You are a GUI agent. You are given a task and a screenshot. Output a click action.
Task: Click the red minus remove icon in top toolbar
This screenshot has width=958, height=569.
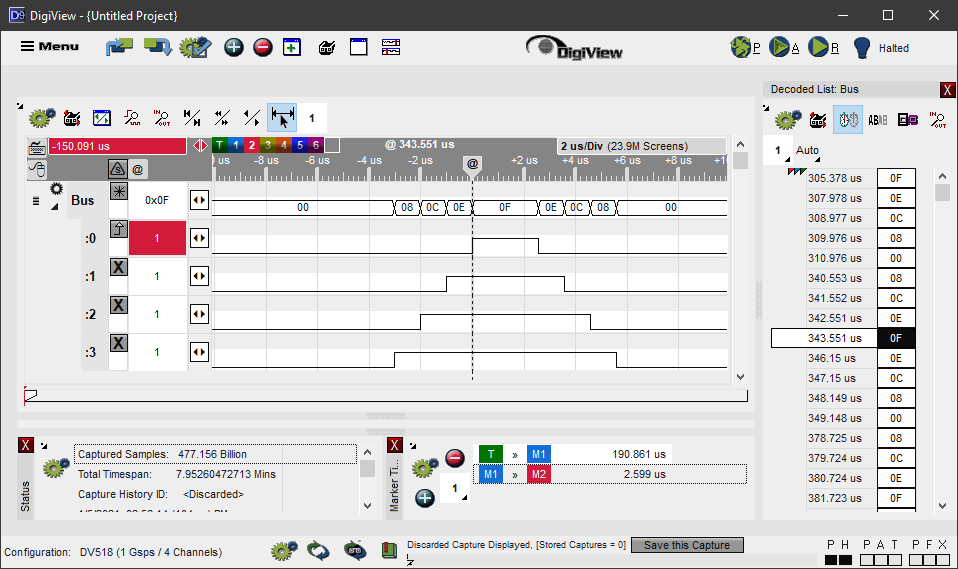tap(263, 47)
